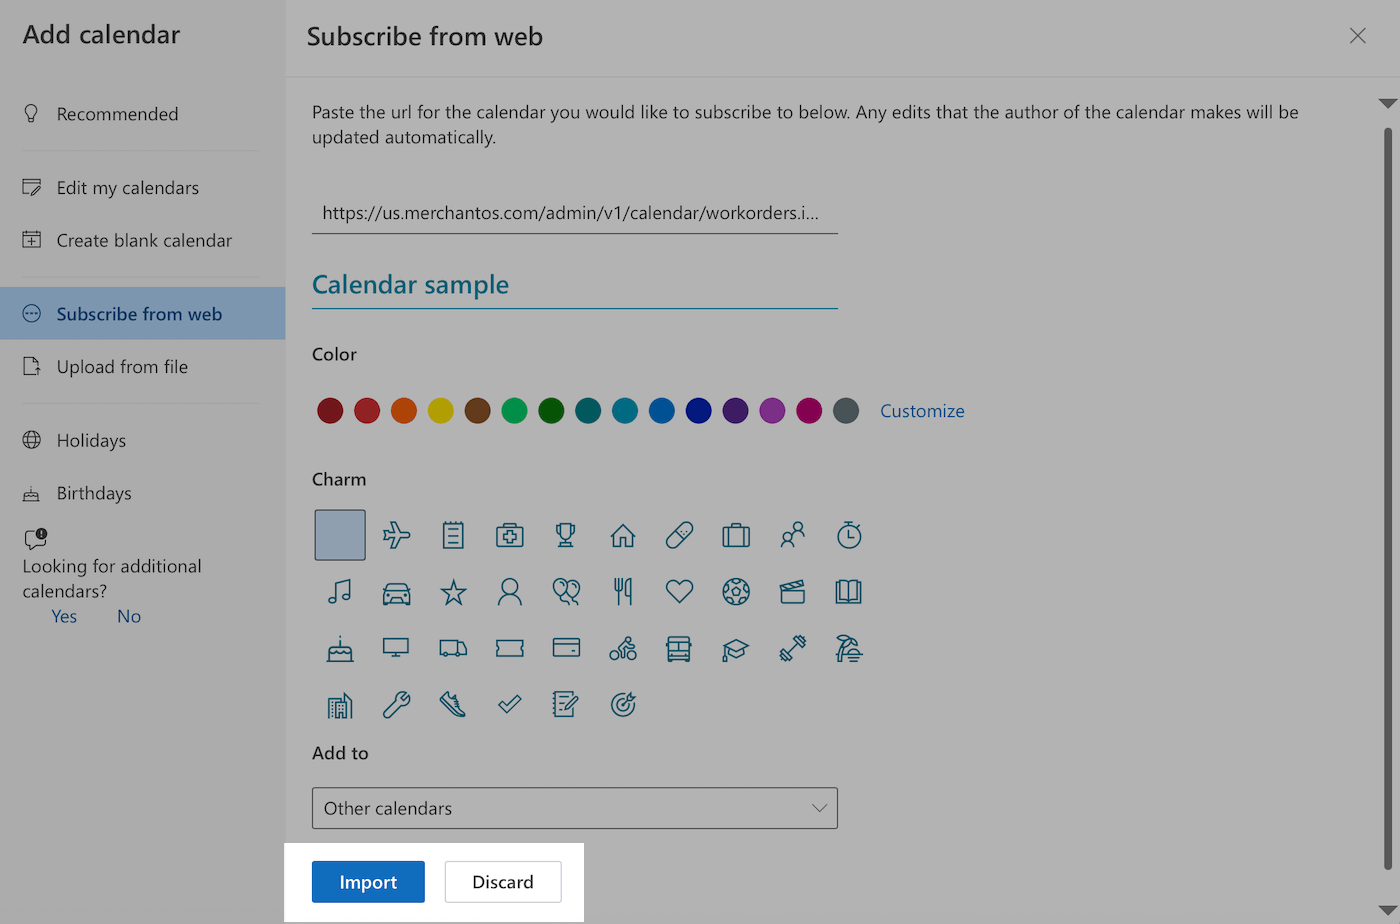
Task: Open the 'Other calendars' dropdown
Action: (x=574, y=808)
